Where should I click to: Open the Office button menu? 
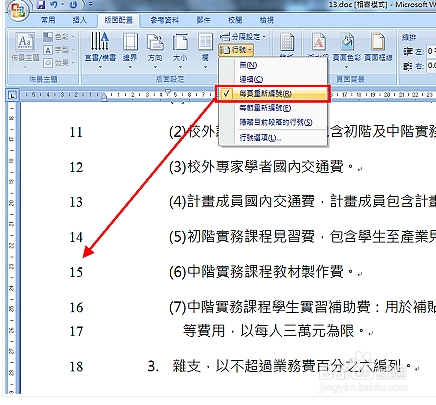(x=18, y=11)
